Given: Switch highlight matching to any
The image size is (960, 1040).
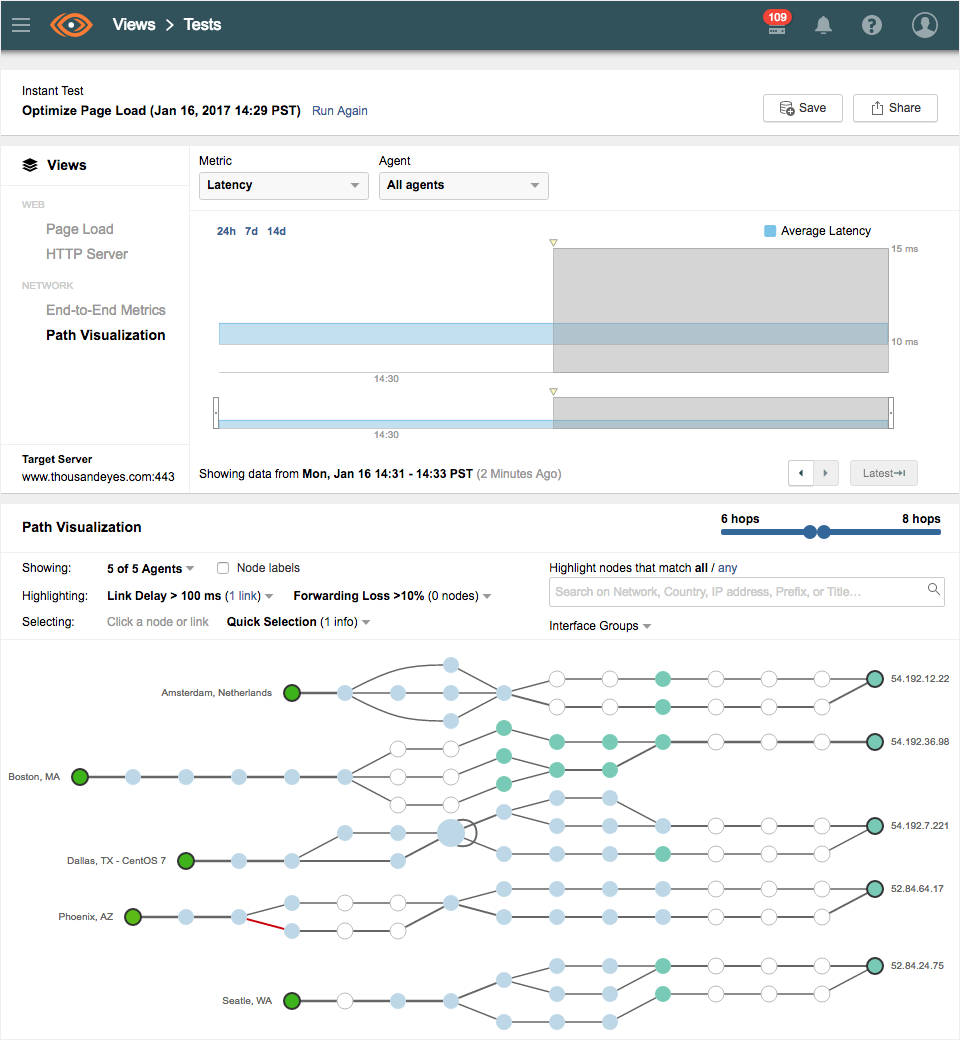Looking at the screenshot, I should click(x=727, y=568).
